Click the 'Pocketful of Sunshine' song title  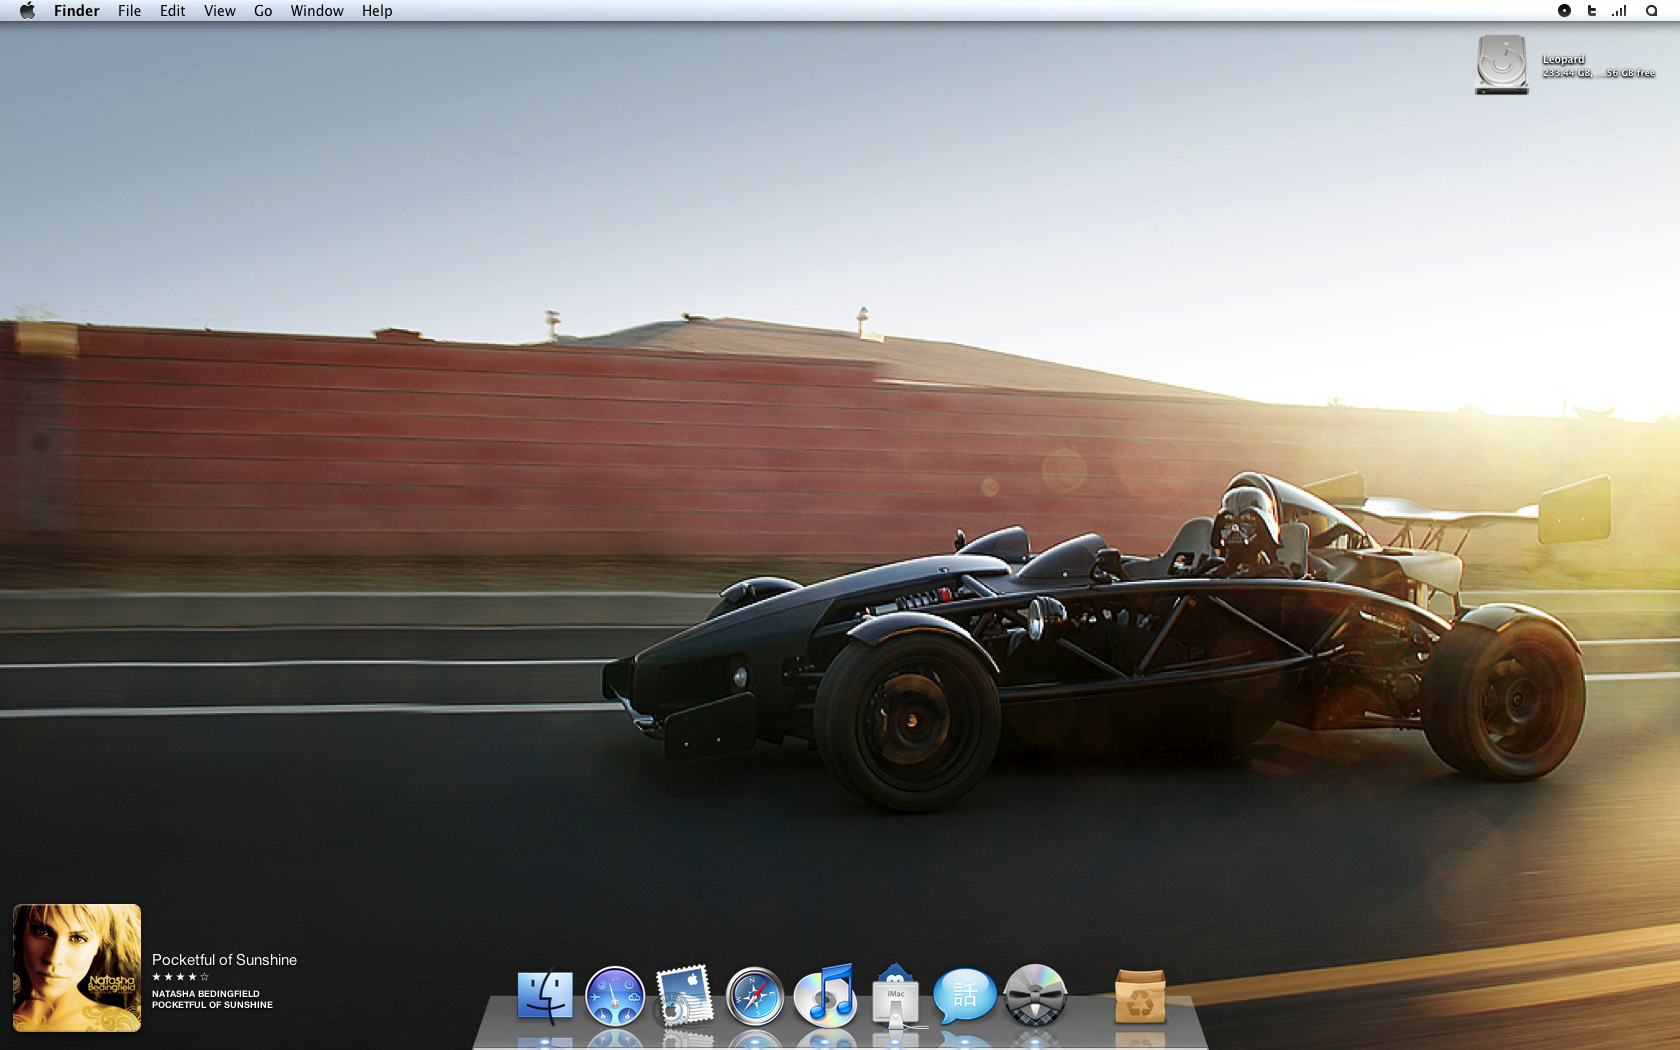tap(224, 960)
